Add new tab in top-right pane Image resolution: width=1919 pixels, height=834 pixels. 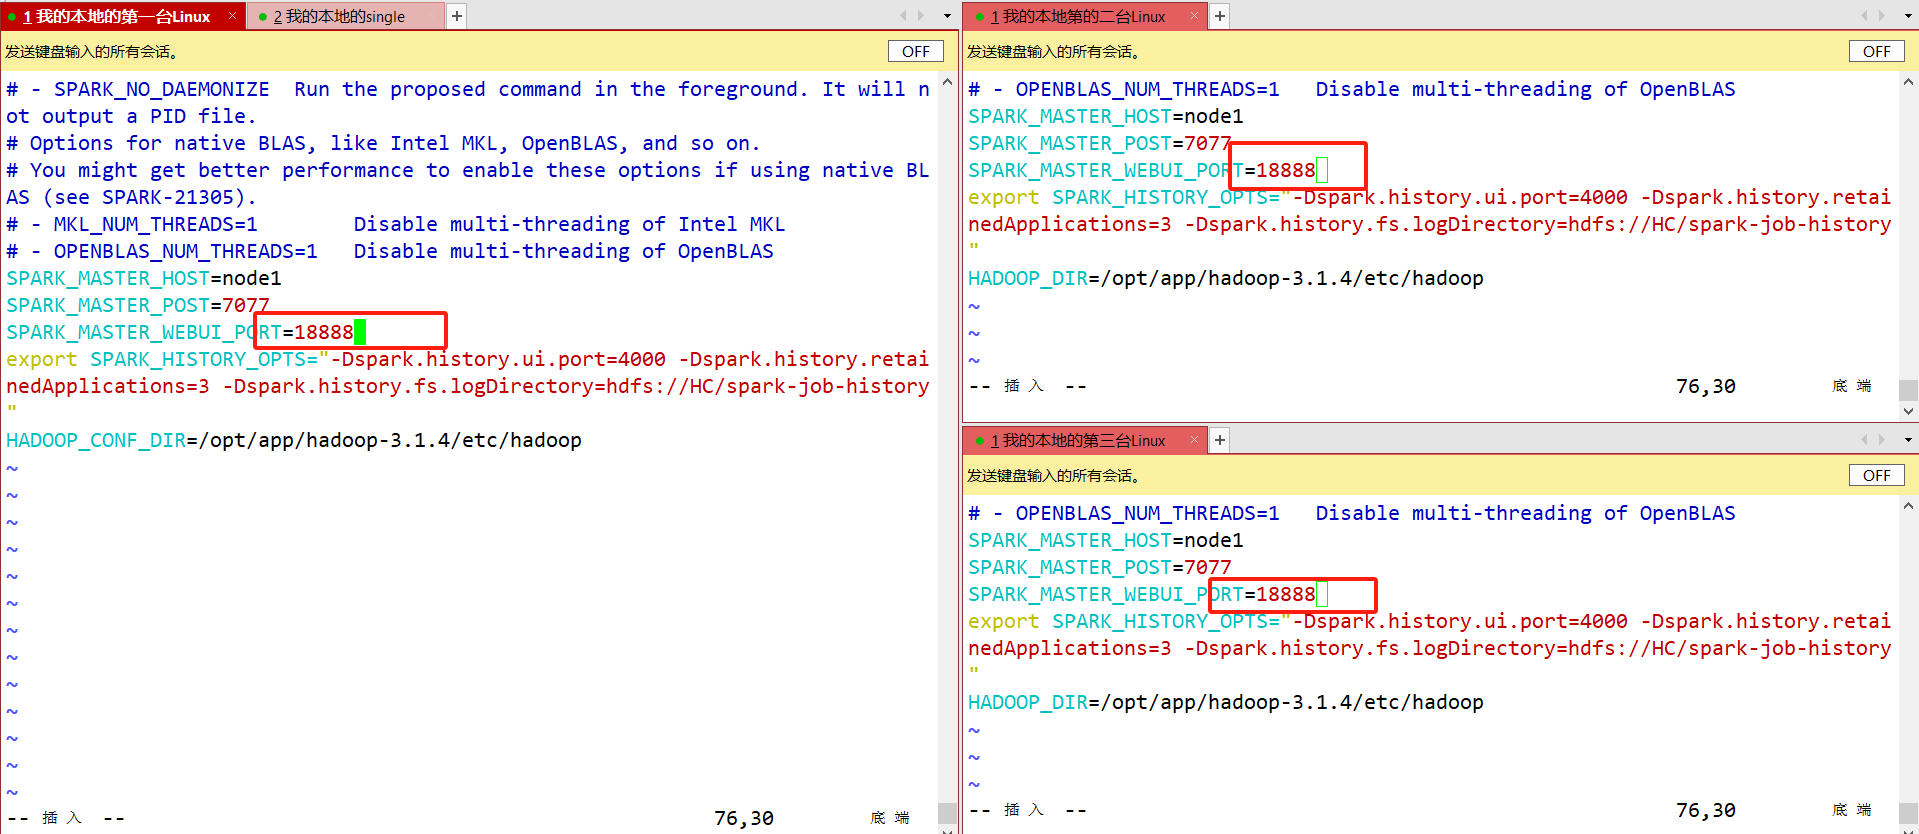(x=1220, y=16)
